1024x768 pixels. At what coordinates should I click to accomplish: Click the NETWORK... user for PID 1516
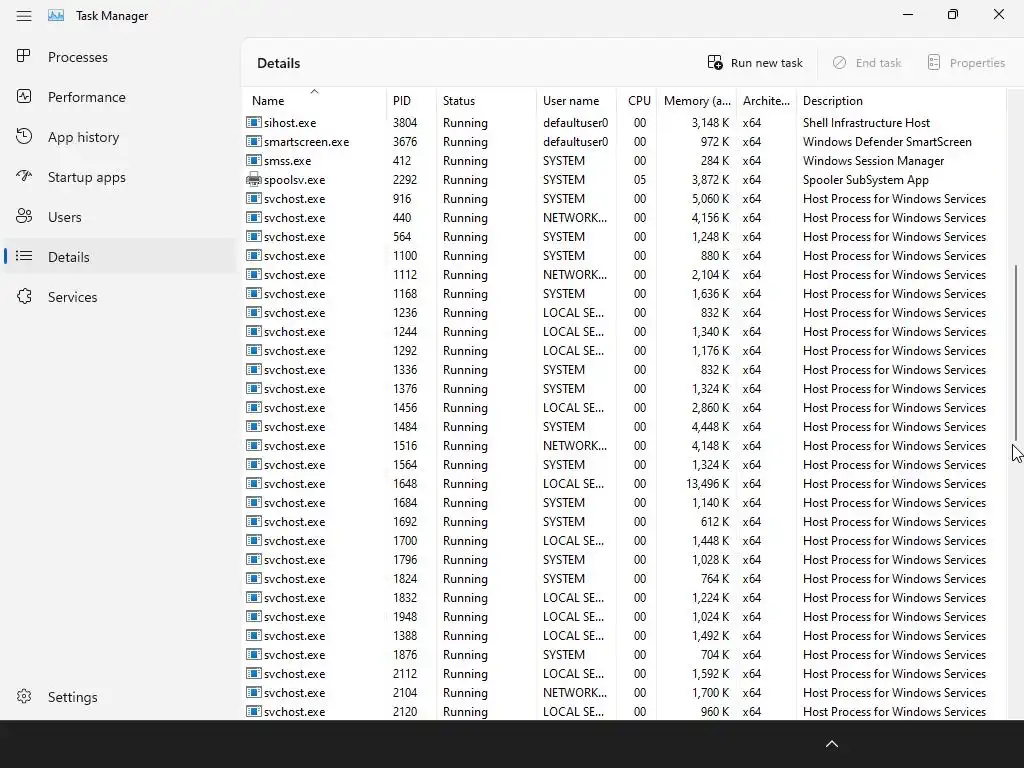tap(575, 445)
